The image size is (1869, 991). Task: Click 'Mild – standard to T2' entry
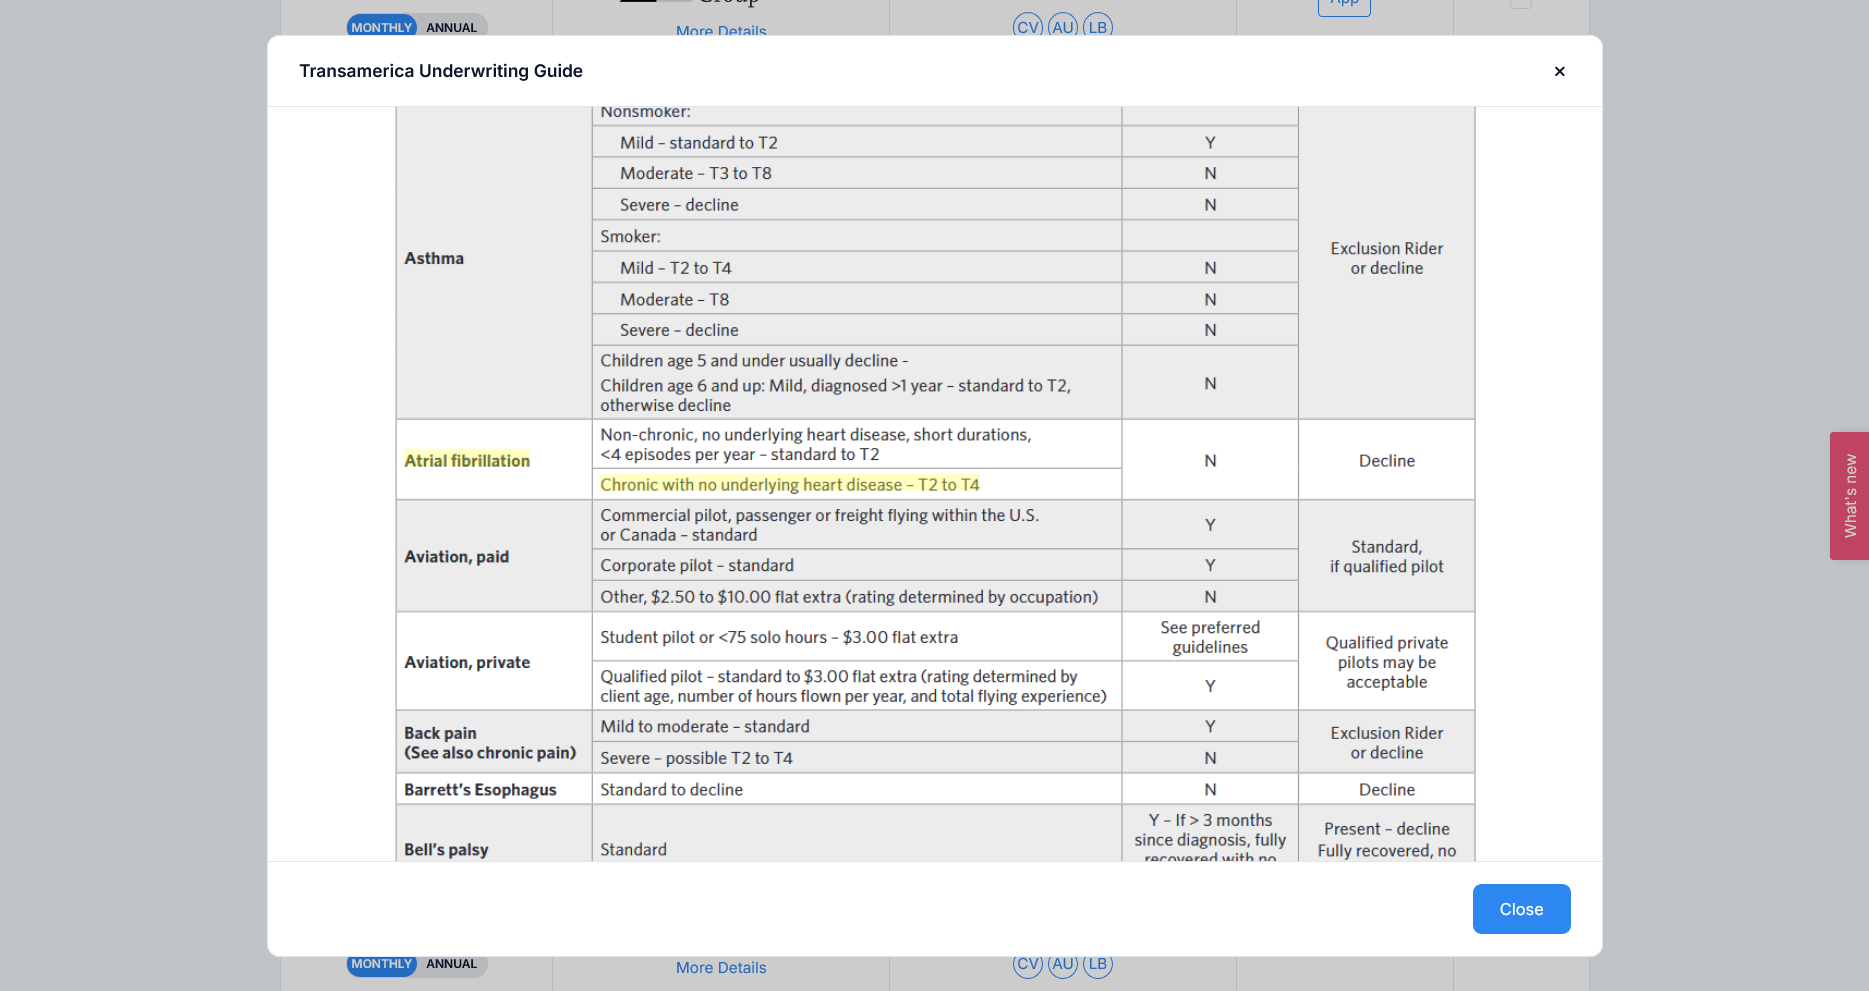click(699, 142)
